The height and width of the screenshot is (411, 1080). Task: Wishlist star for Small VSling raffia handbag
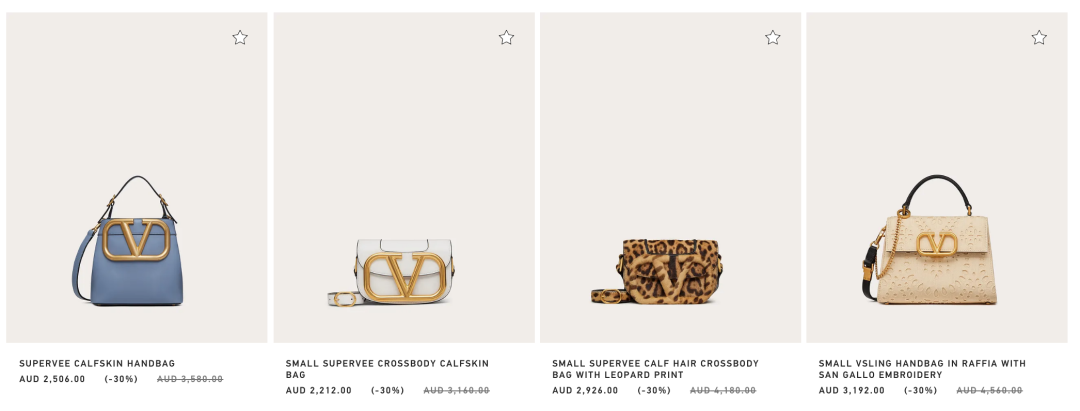(x=1039, y=38)
